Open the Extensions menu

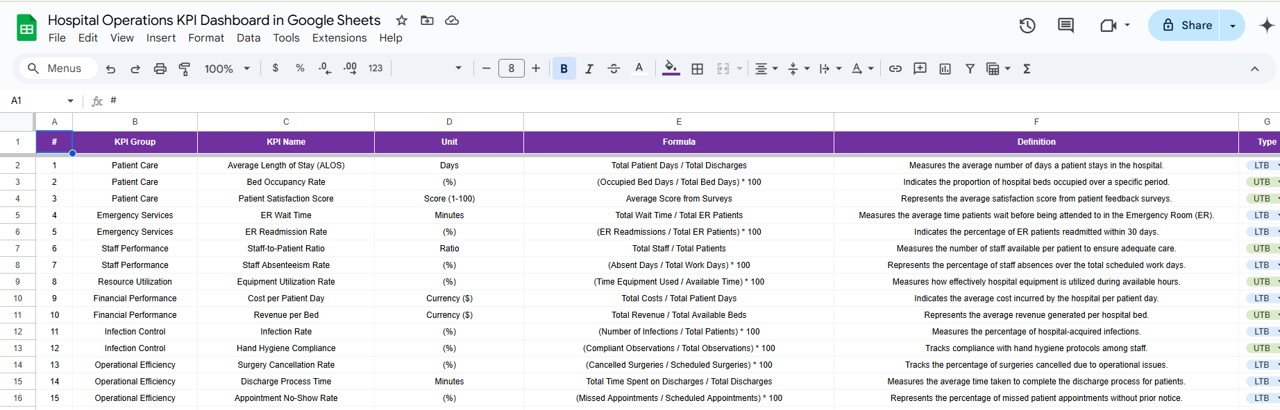340,38
